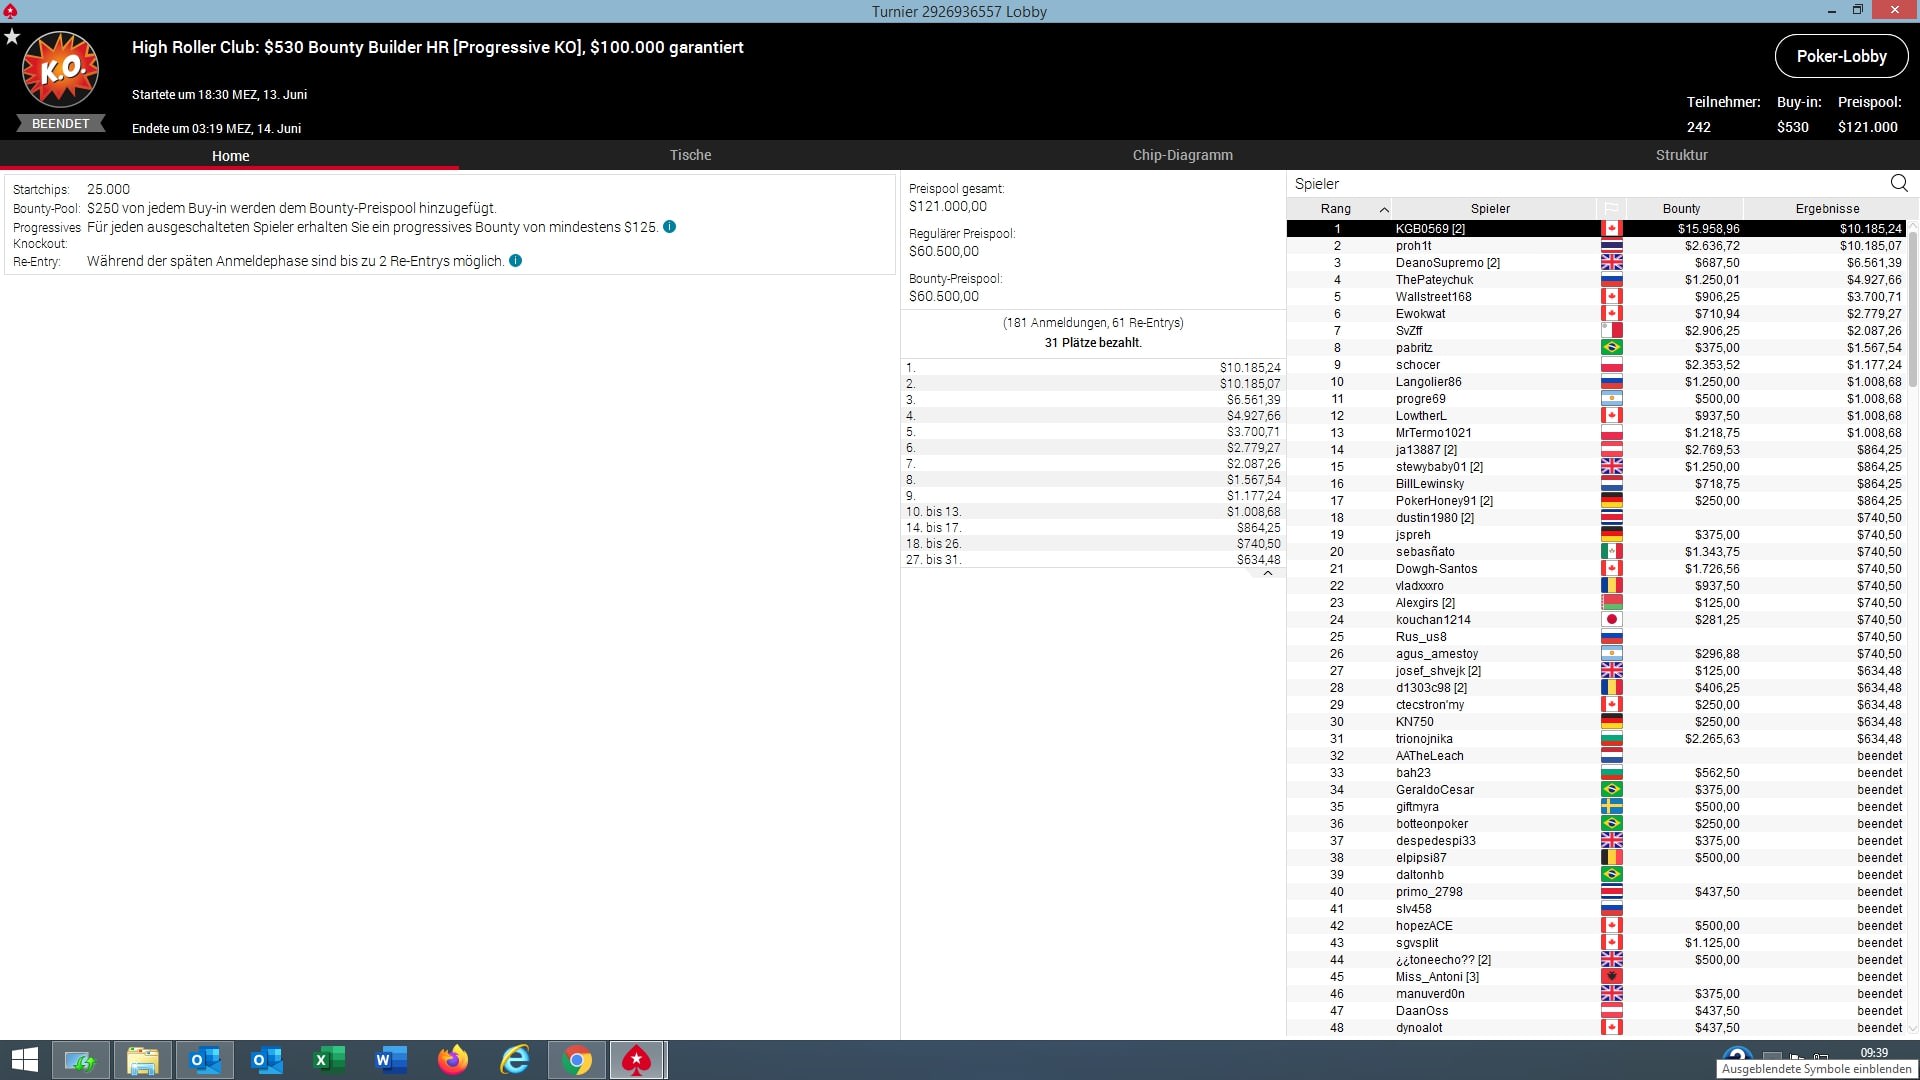The image size is (1920, 1080).
Task: Switch to the Struktur tab
Action: (x=1681, y=155)
